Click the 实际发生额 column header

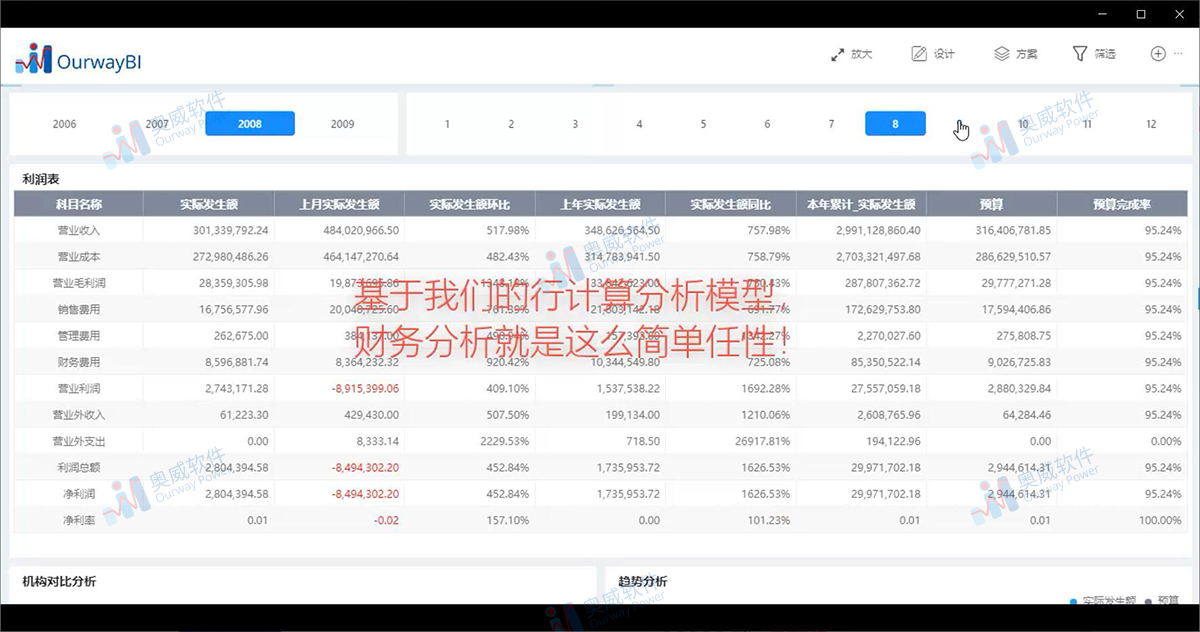(209, 204)
